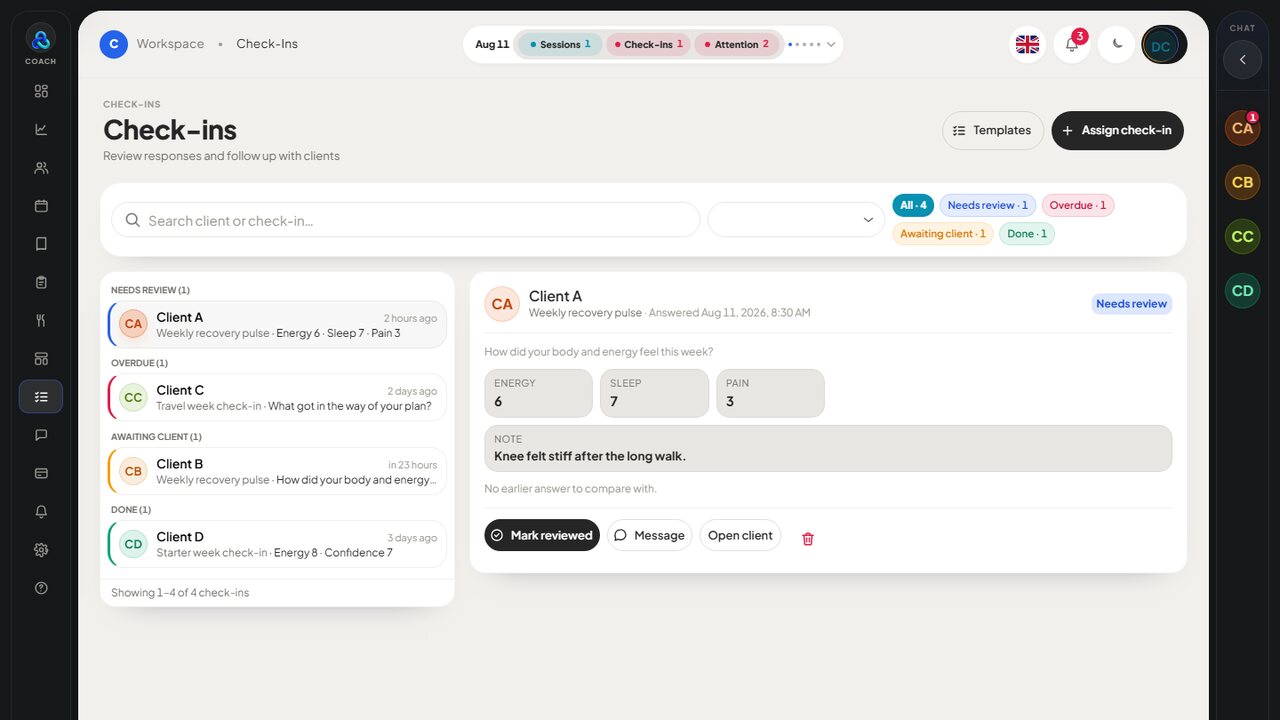The width and height of the screenshot is (1280, 720).
Task: Delete check-in using red trash icon
Action: tap(808, 538)
